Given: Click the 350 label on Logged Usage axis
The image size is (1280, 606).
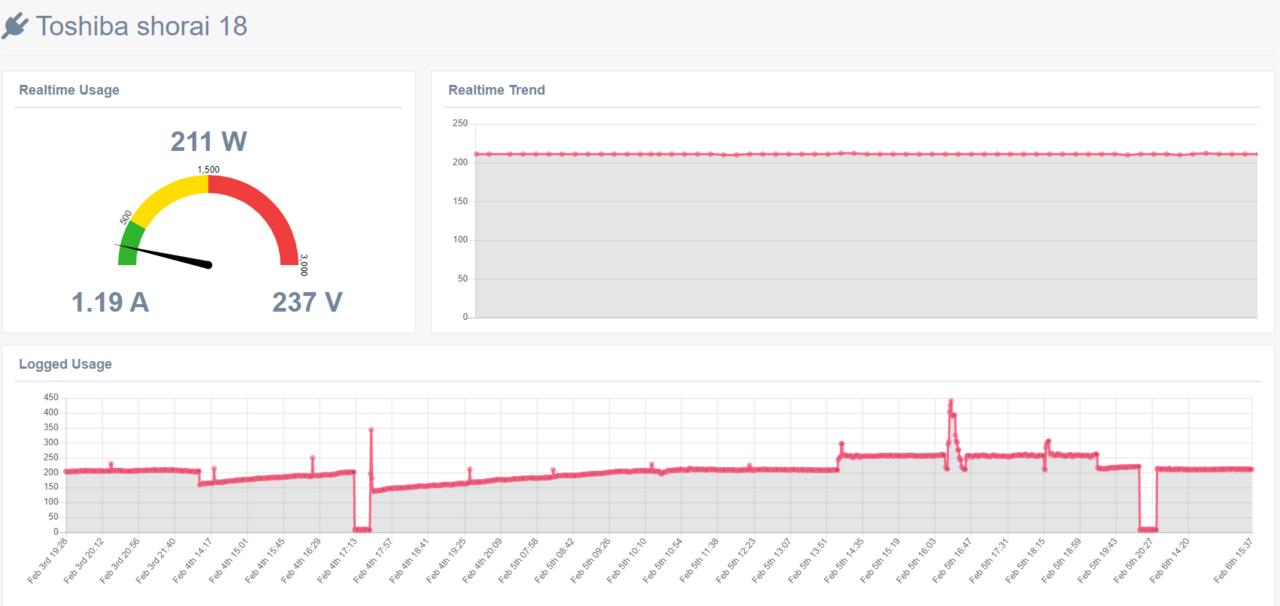Looking at the screenshot, I should (50, 427).
